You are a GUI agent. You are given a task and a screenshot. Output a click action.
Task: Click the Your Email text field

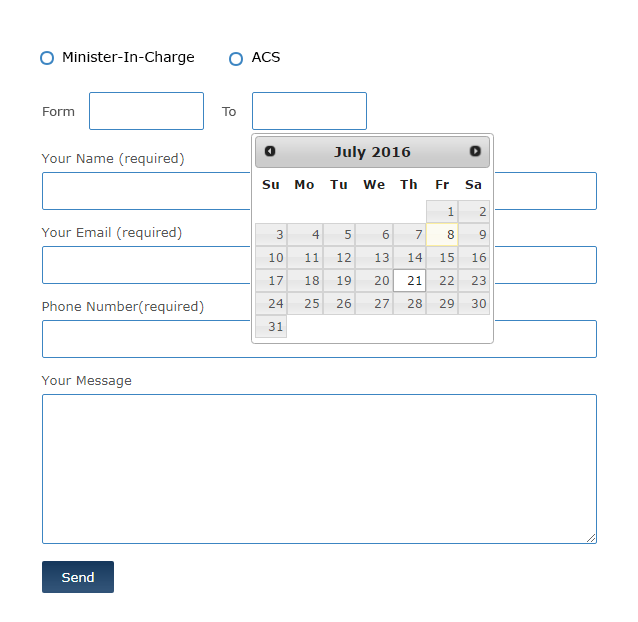[x=145, y=265]
